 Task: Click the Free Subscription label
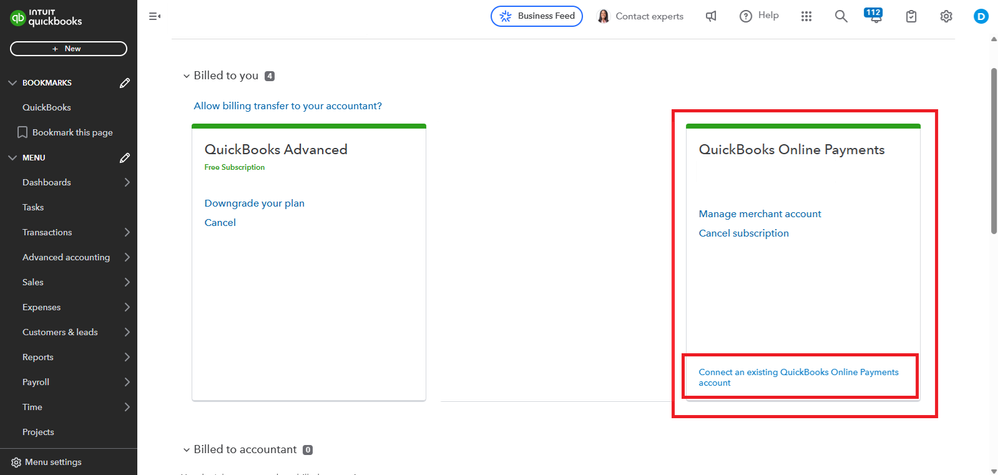click(234, 167)
